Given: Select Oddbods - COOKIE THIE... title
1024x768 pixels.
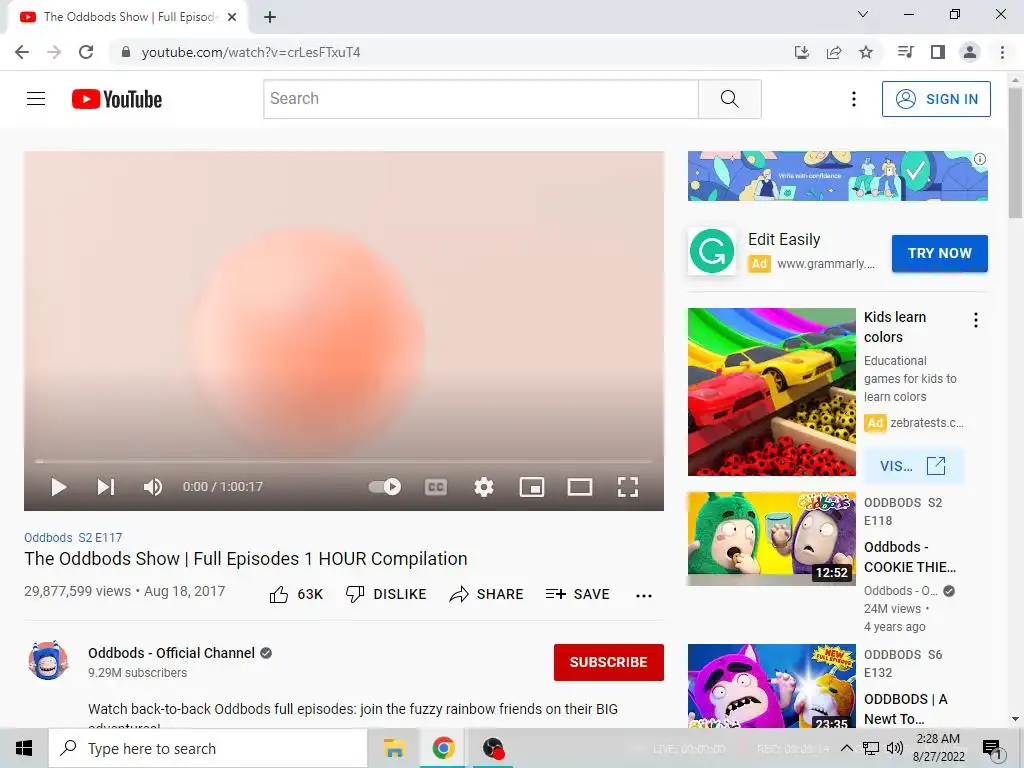Looking at the screenshot, I should 910,557.
